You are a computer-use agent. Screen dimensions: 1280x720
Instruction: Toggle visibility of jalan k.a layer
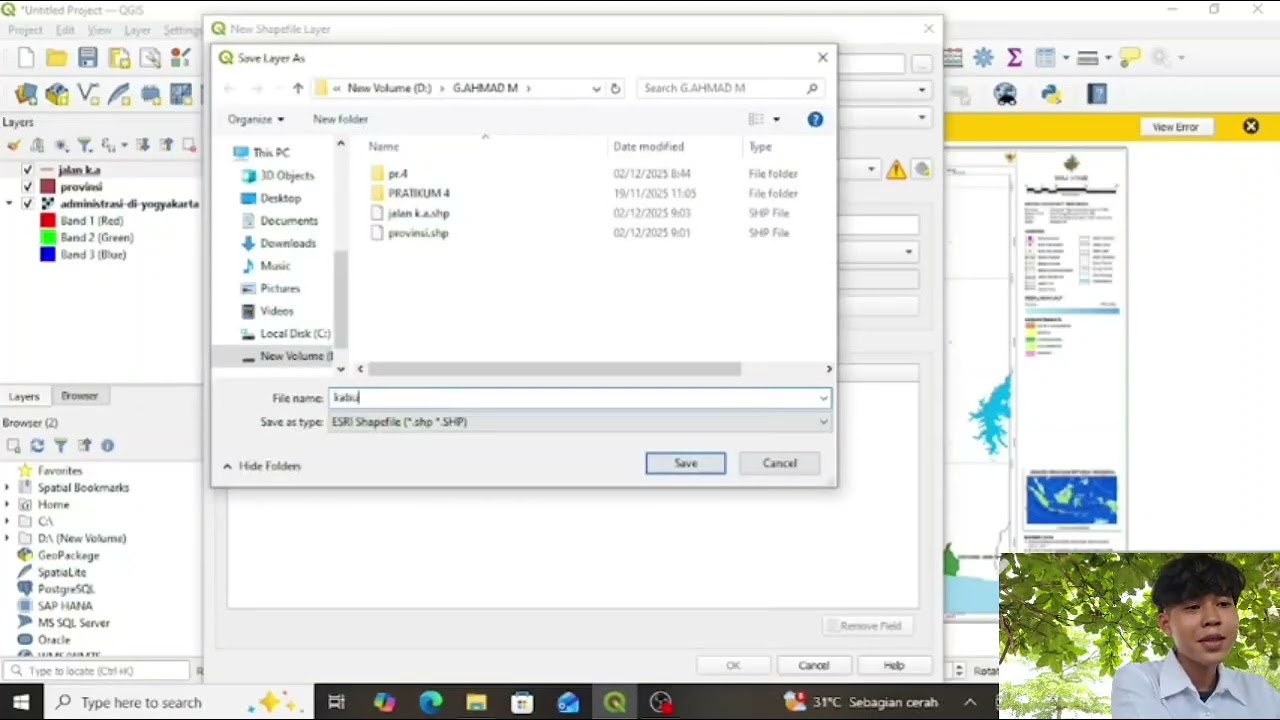28,170
